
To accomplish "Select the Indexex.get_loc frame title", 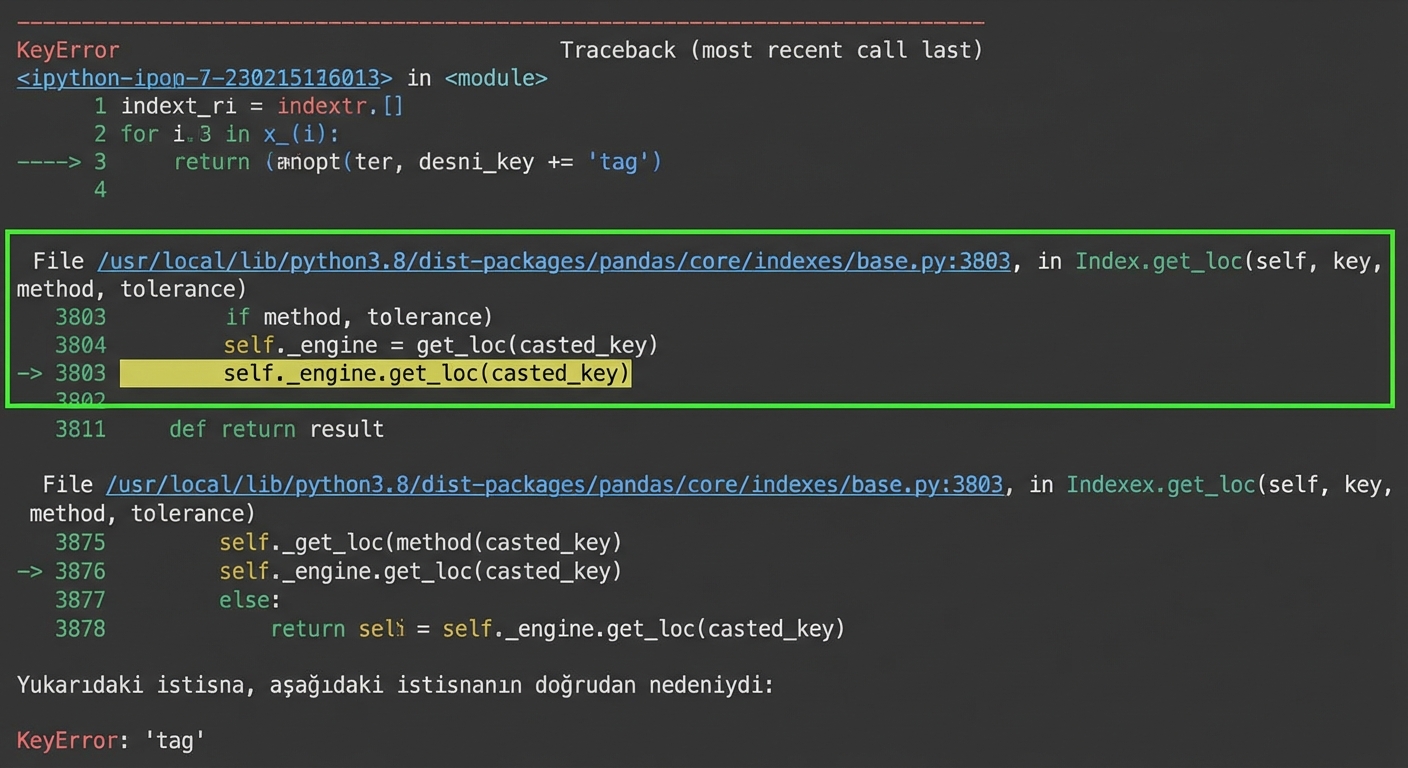I will 1160,485.
